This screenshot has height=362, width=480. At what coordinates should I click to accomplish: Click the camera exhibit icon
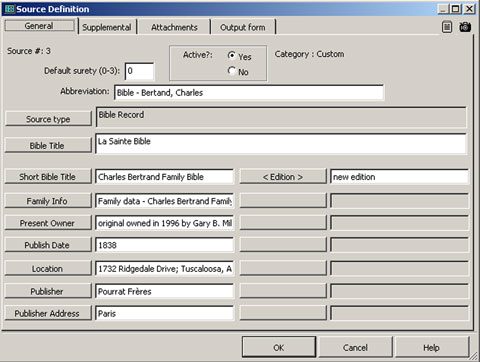coord(465,27)
